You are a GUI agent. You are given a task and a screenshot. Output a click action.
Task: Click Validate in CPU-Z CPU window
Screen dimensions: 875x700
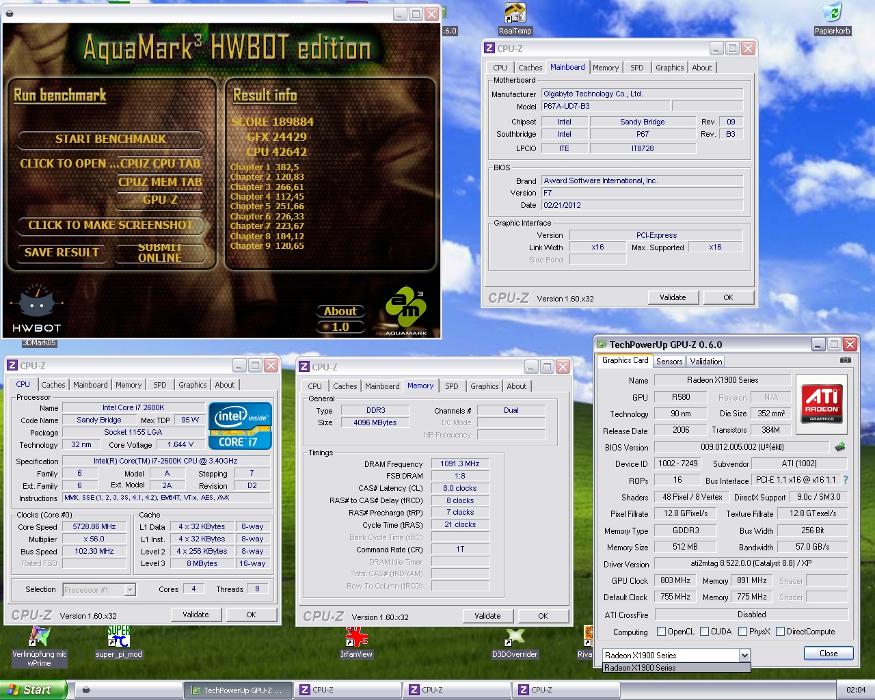pyautogui.click(x=196, y=614)
